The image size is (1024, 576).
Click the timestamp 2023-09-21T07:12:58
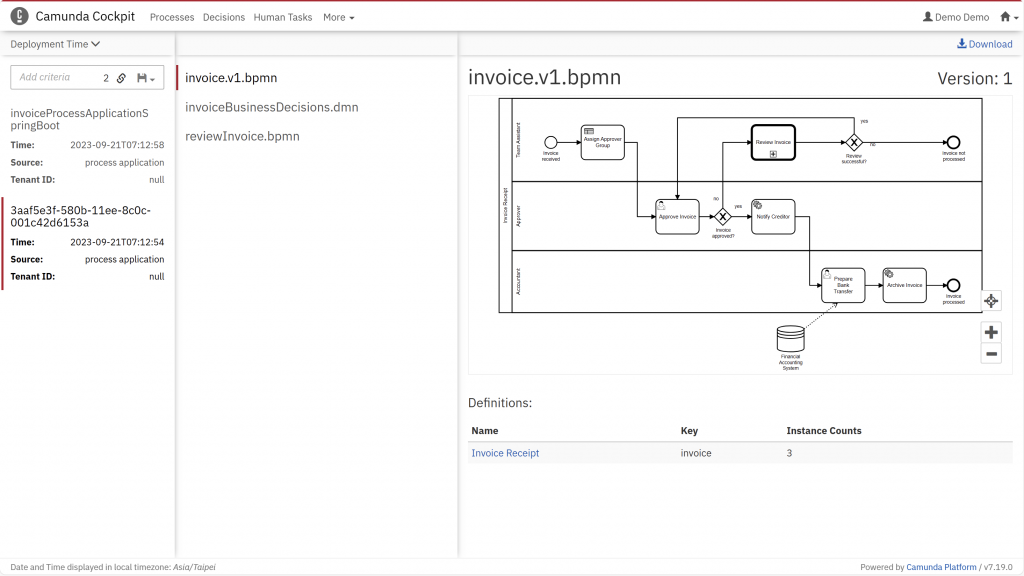tap(117, 145)
